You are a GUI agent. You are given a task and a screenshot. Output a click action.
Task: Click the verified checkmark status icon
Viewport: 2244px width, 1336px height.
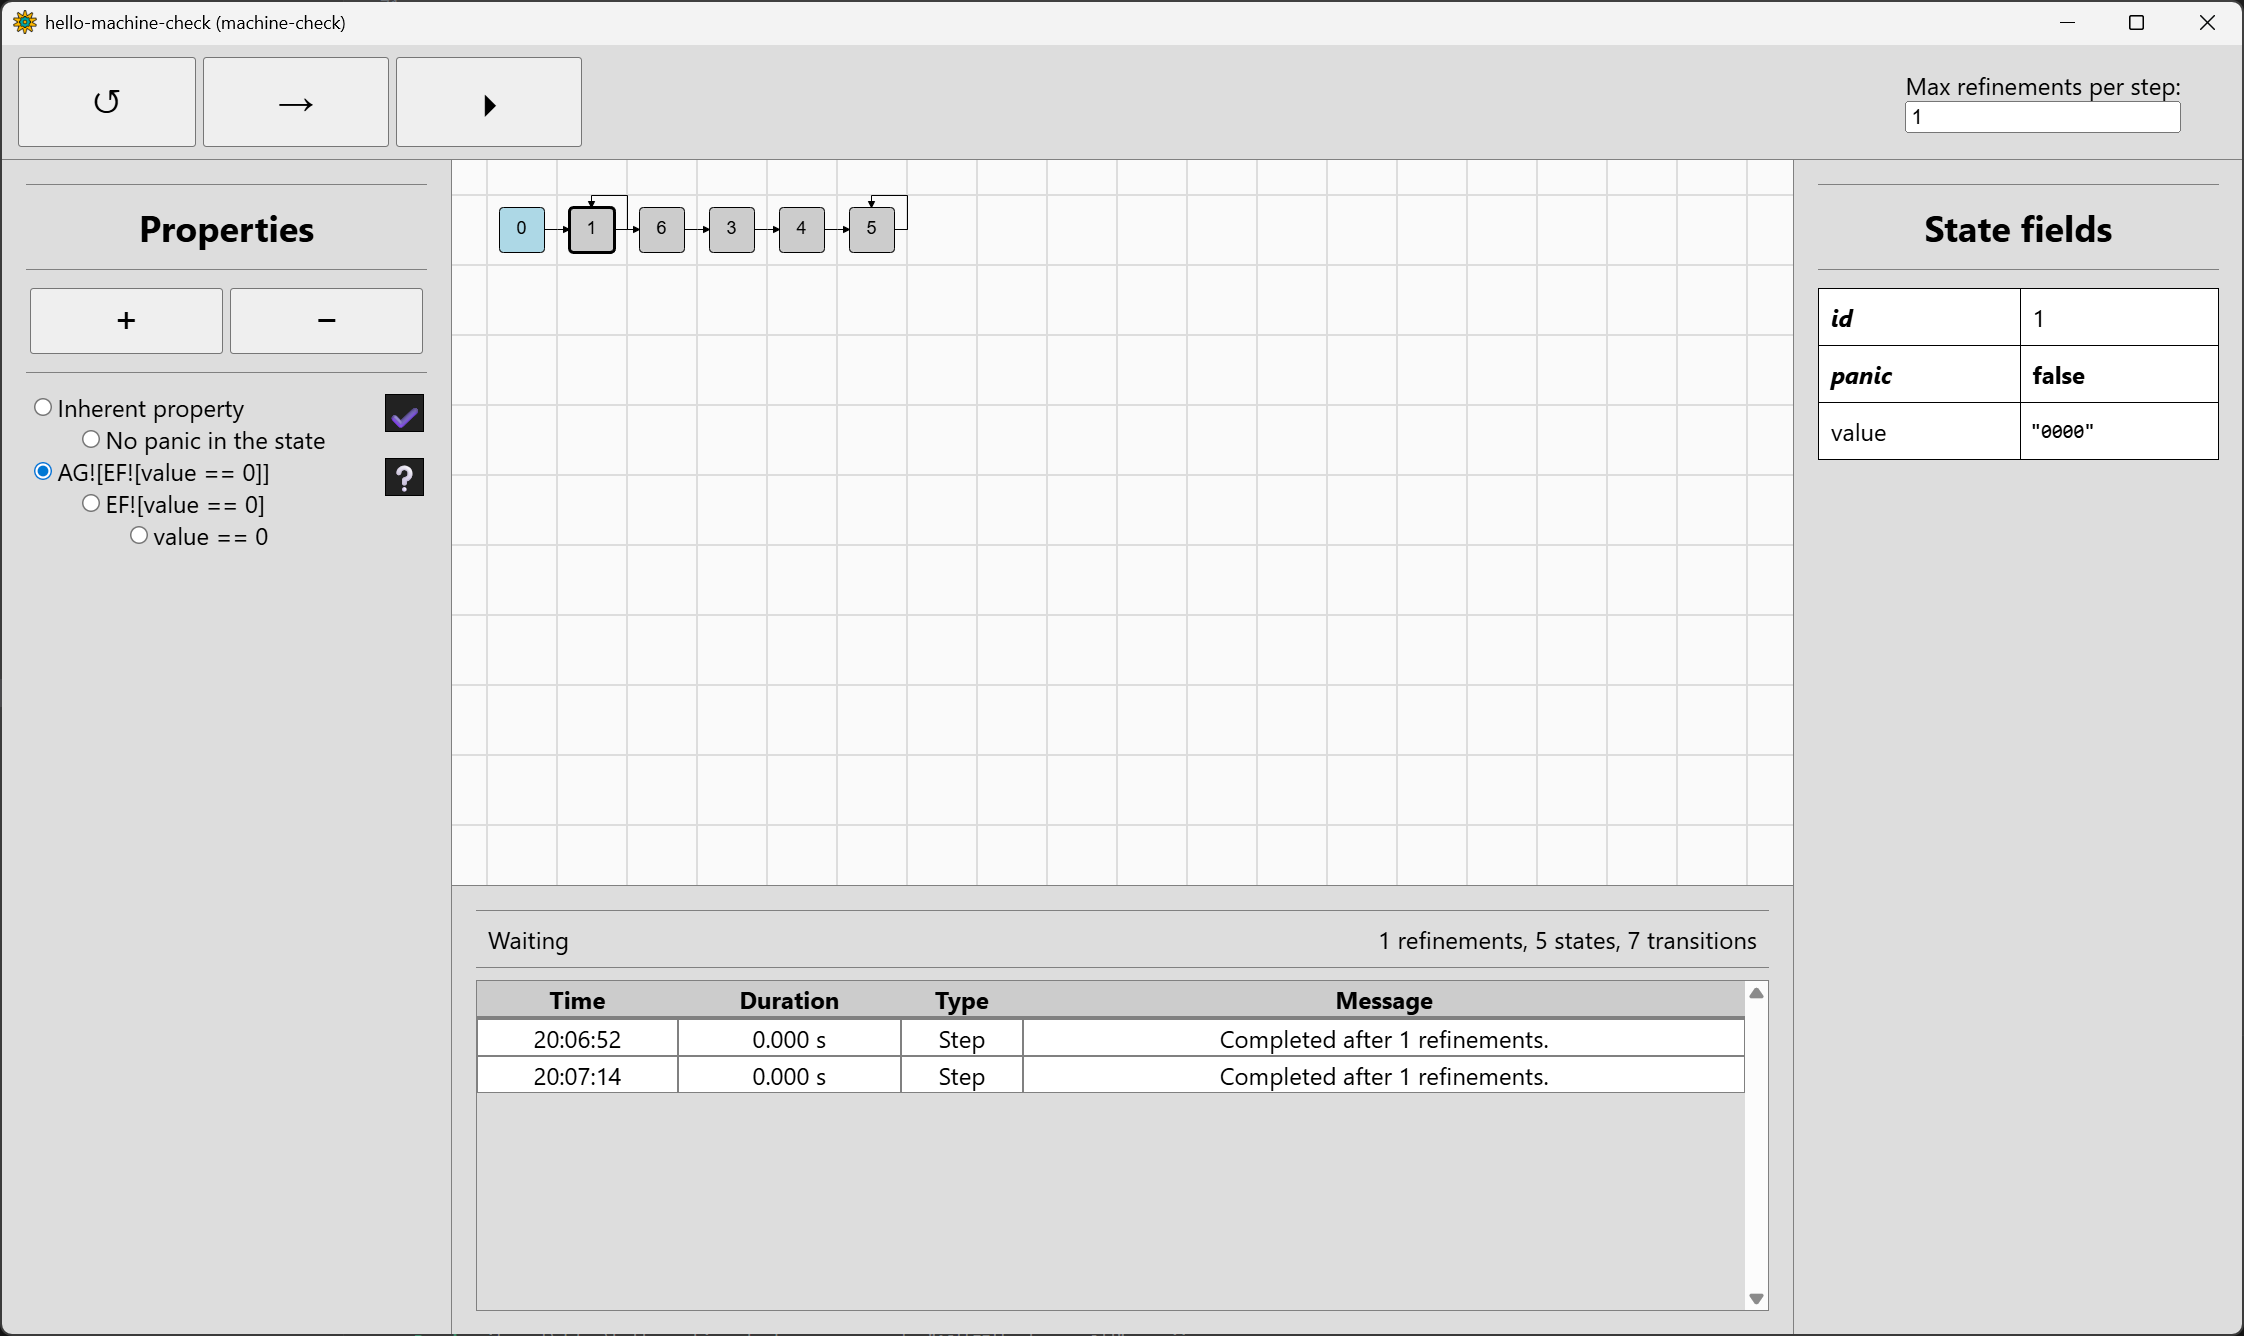[x=404, y=413]
